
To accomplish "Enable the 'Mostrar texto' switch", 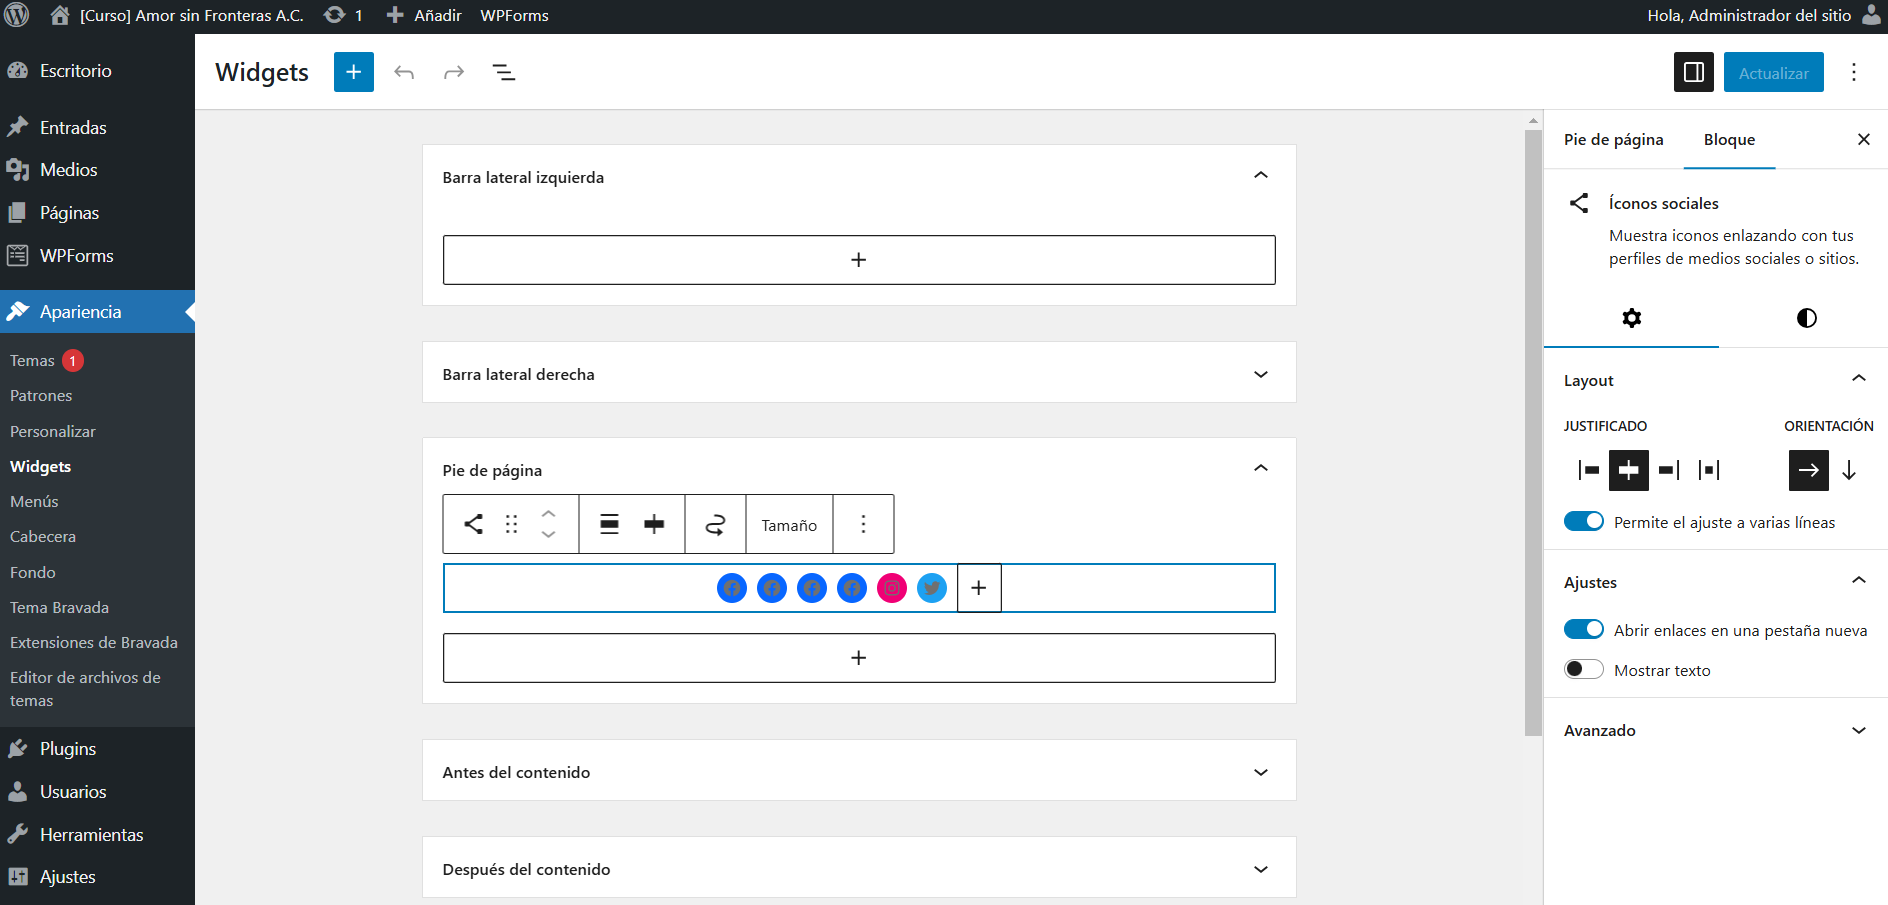I will 1583,669.
